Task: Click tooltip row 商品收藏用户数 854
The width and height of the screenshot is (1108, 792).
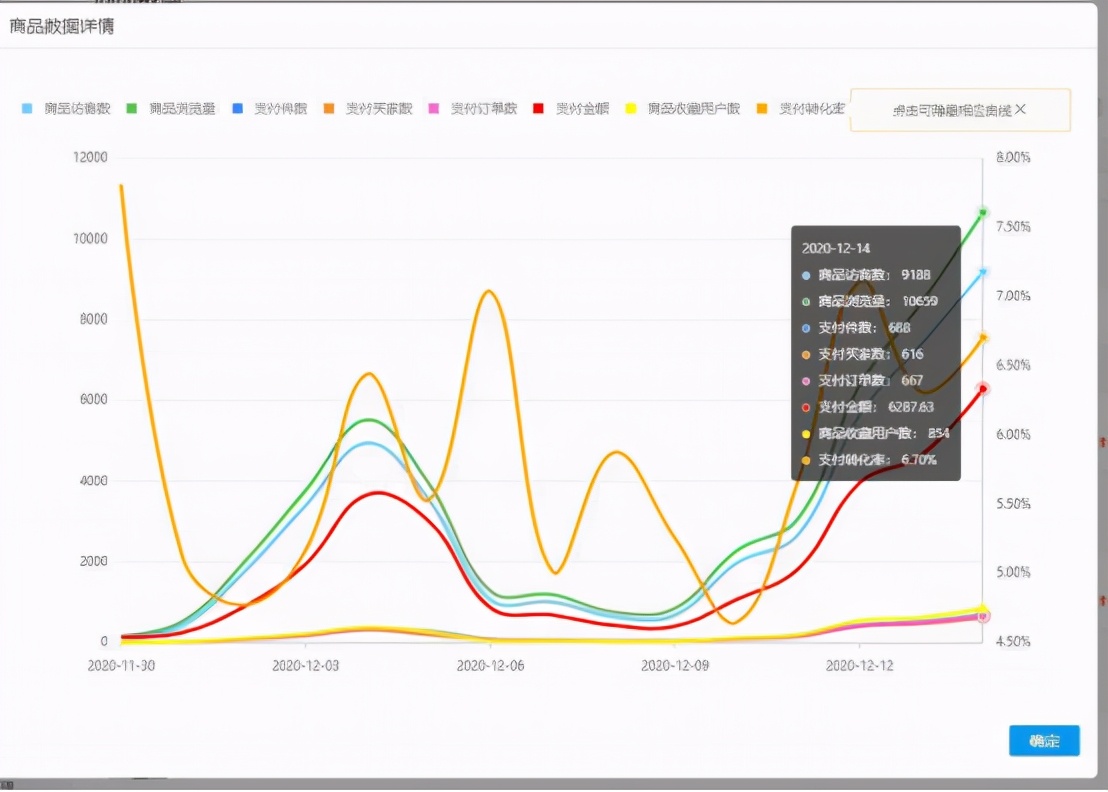Action: (x=876, y=433)
